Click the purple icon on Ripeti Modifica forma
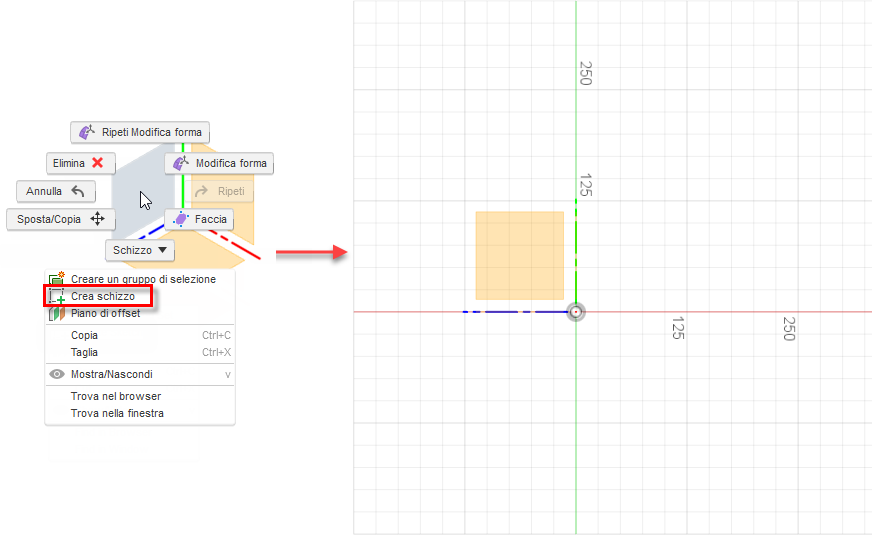 [x=87, y=132]
